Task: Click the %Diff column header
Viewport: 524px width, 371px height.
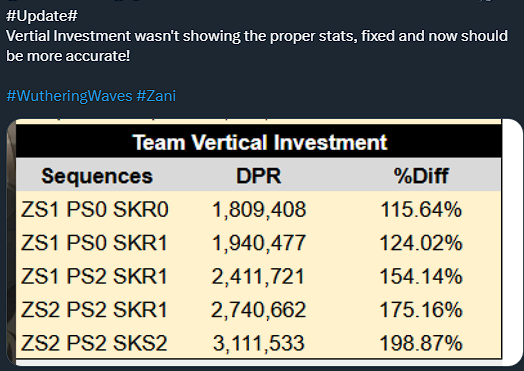Action: tap(421, 176)
